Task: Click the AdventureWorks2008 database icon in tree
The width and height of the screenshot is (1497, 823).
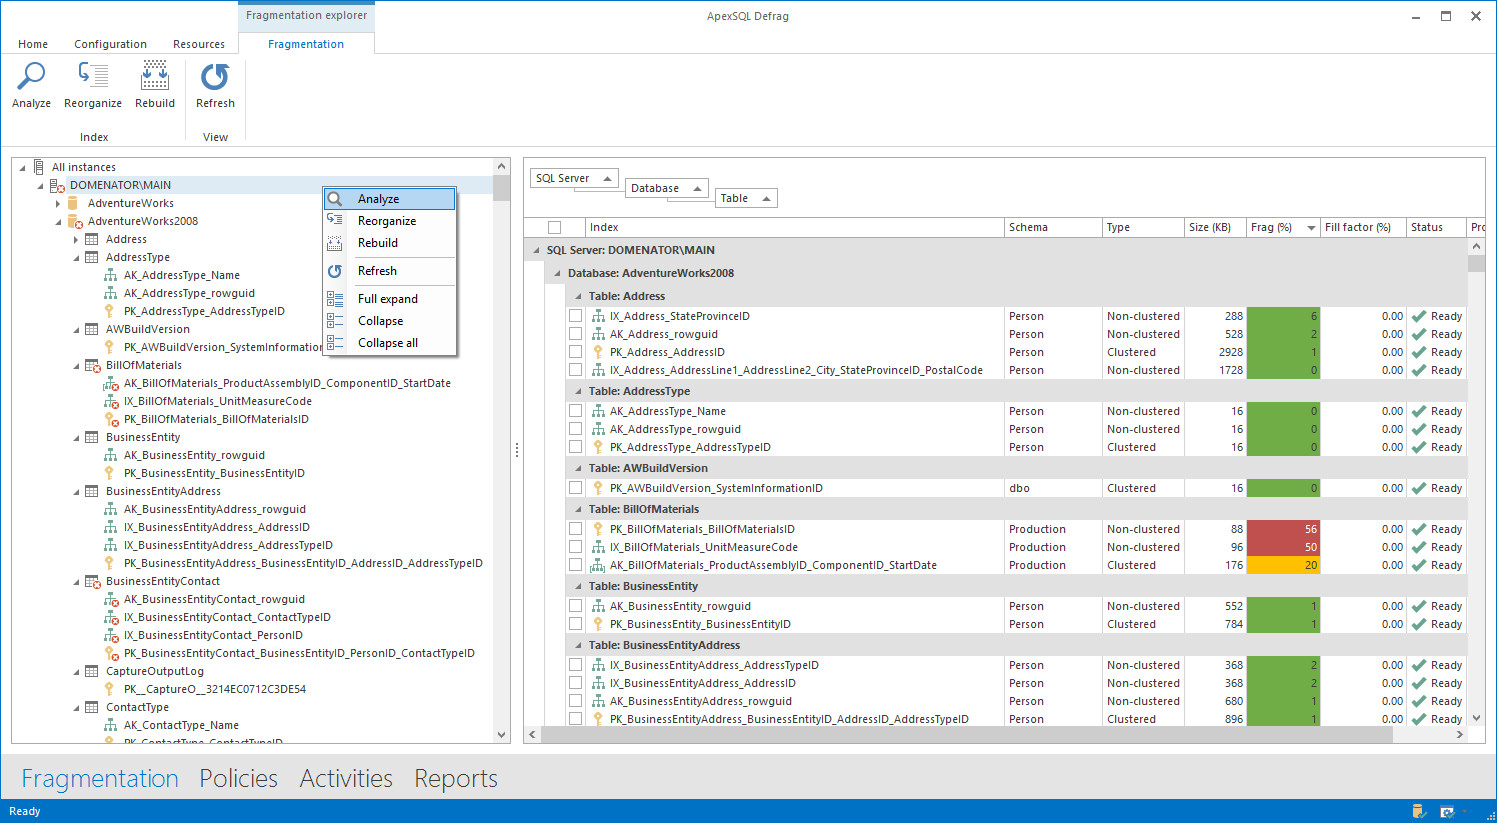Action: 75,221
